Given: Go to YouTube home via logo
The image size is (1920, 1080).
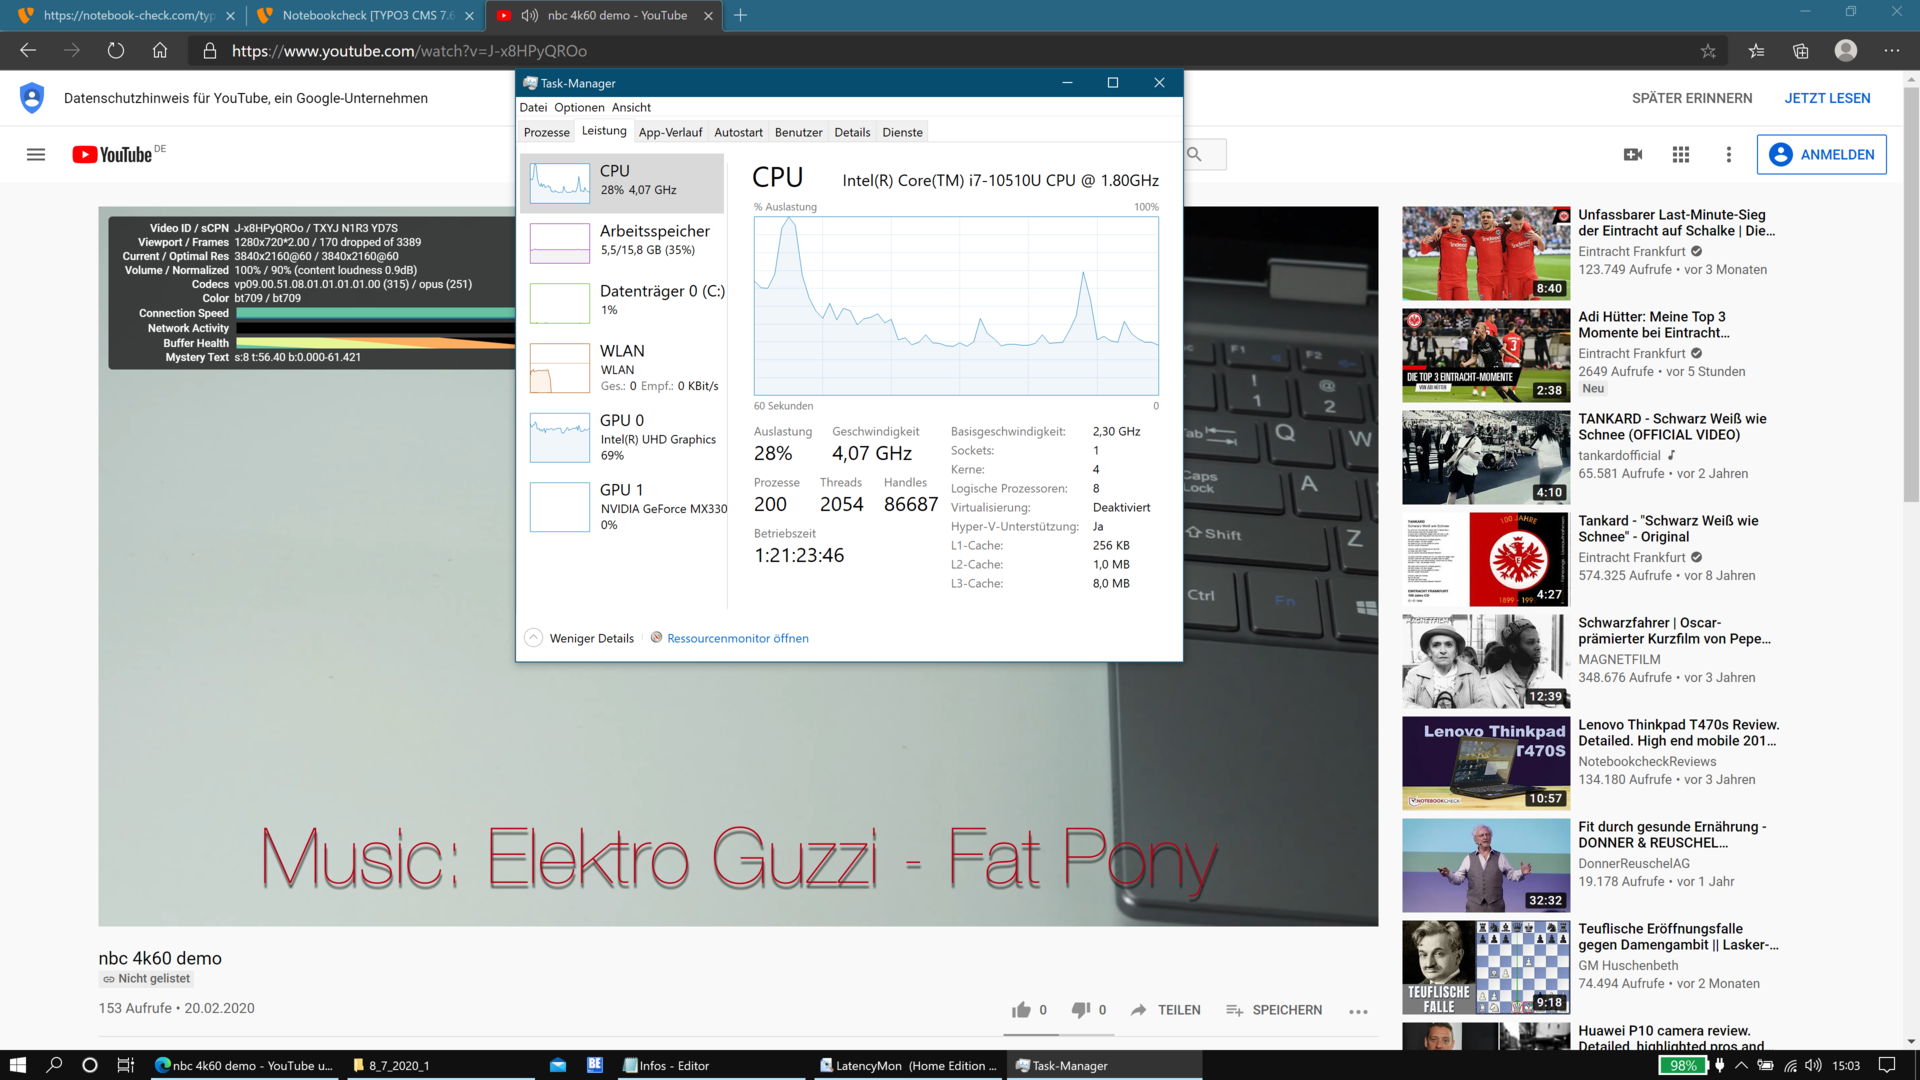Looking at the screenshot, I should 112,154.
